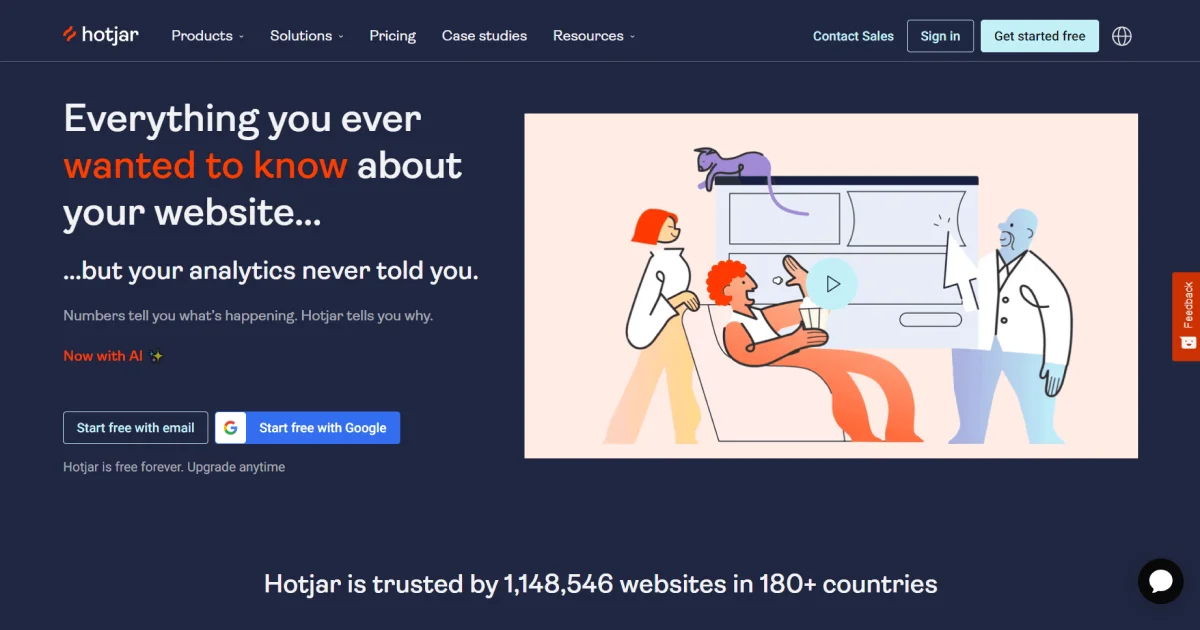Image resolution: width=1200 pixels, height=630 pixels.
Task: Open the language globe icon
Action: [1122, 36]
